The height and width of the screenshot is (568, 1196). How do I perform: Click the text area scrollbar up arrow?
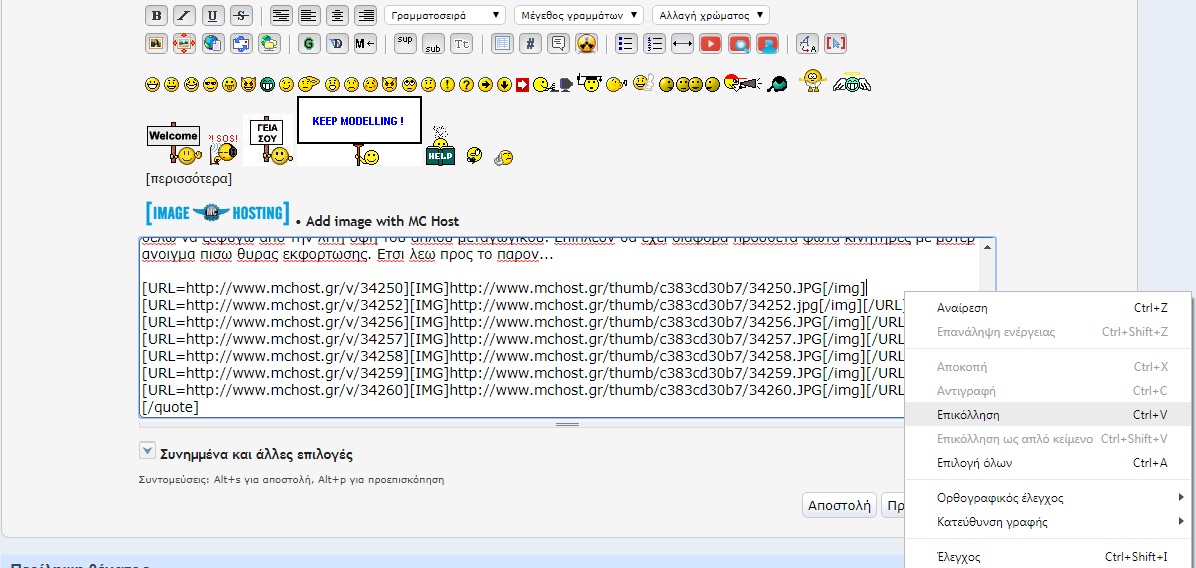(x=987, y=247)
